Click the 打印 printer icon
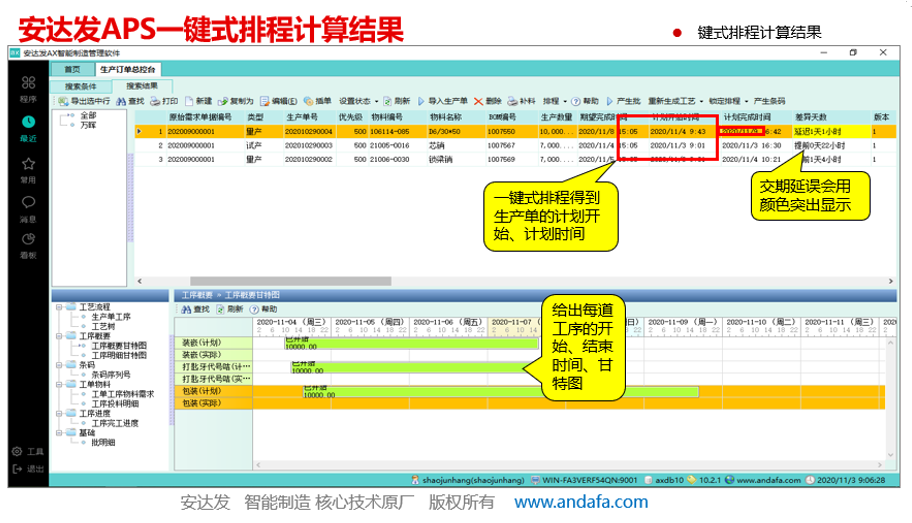 click(155, 101)
